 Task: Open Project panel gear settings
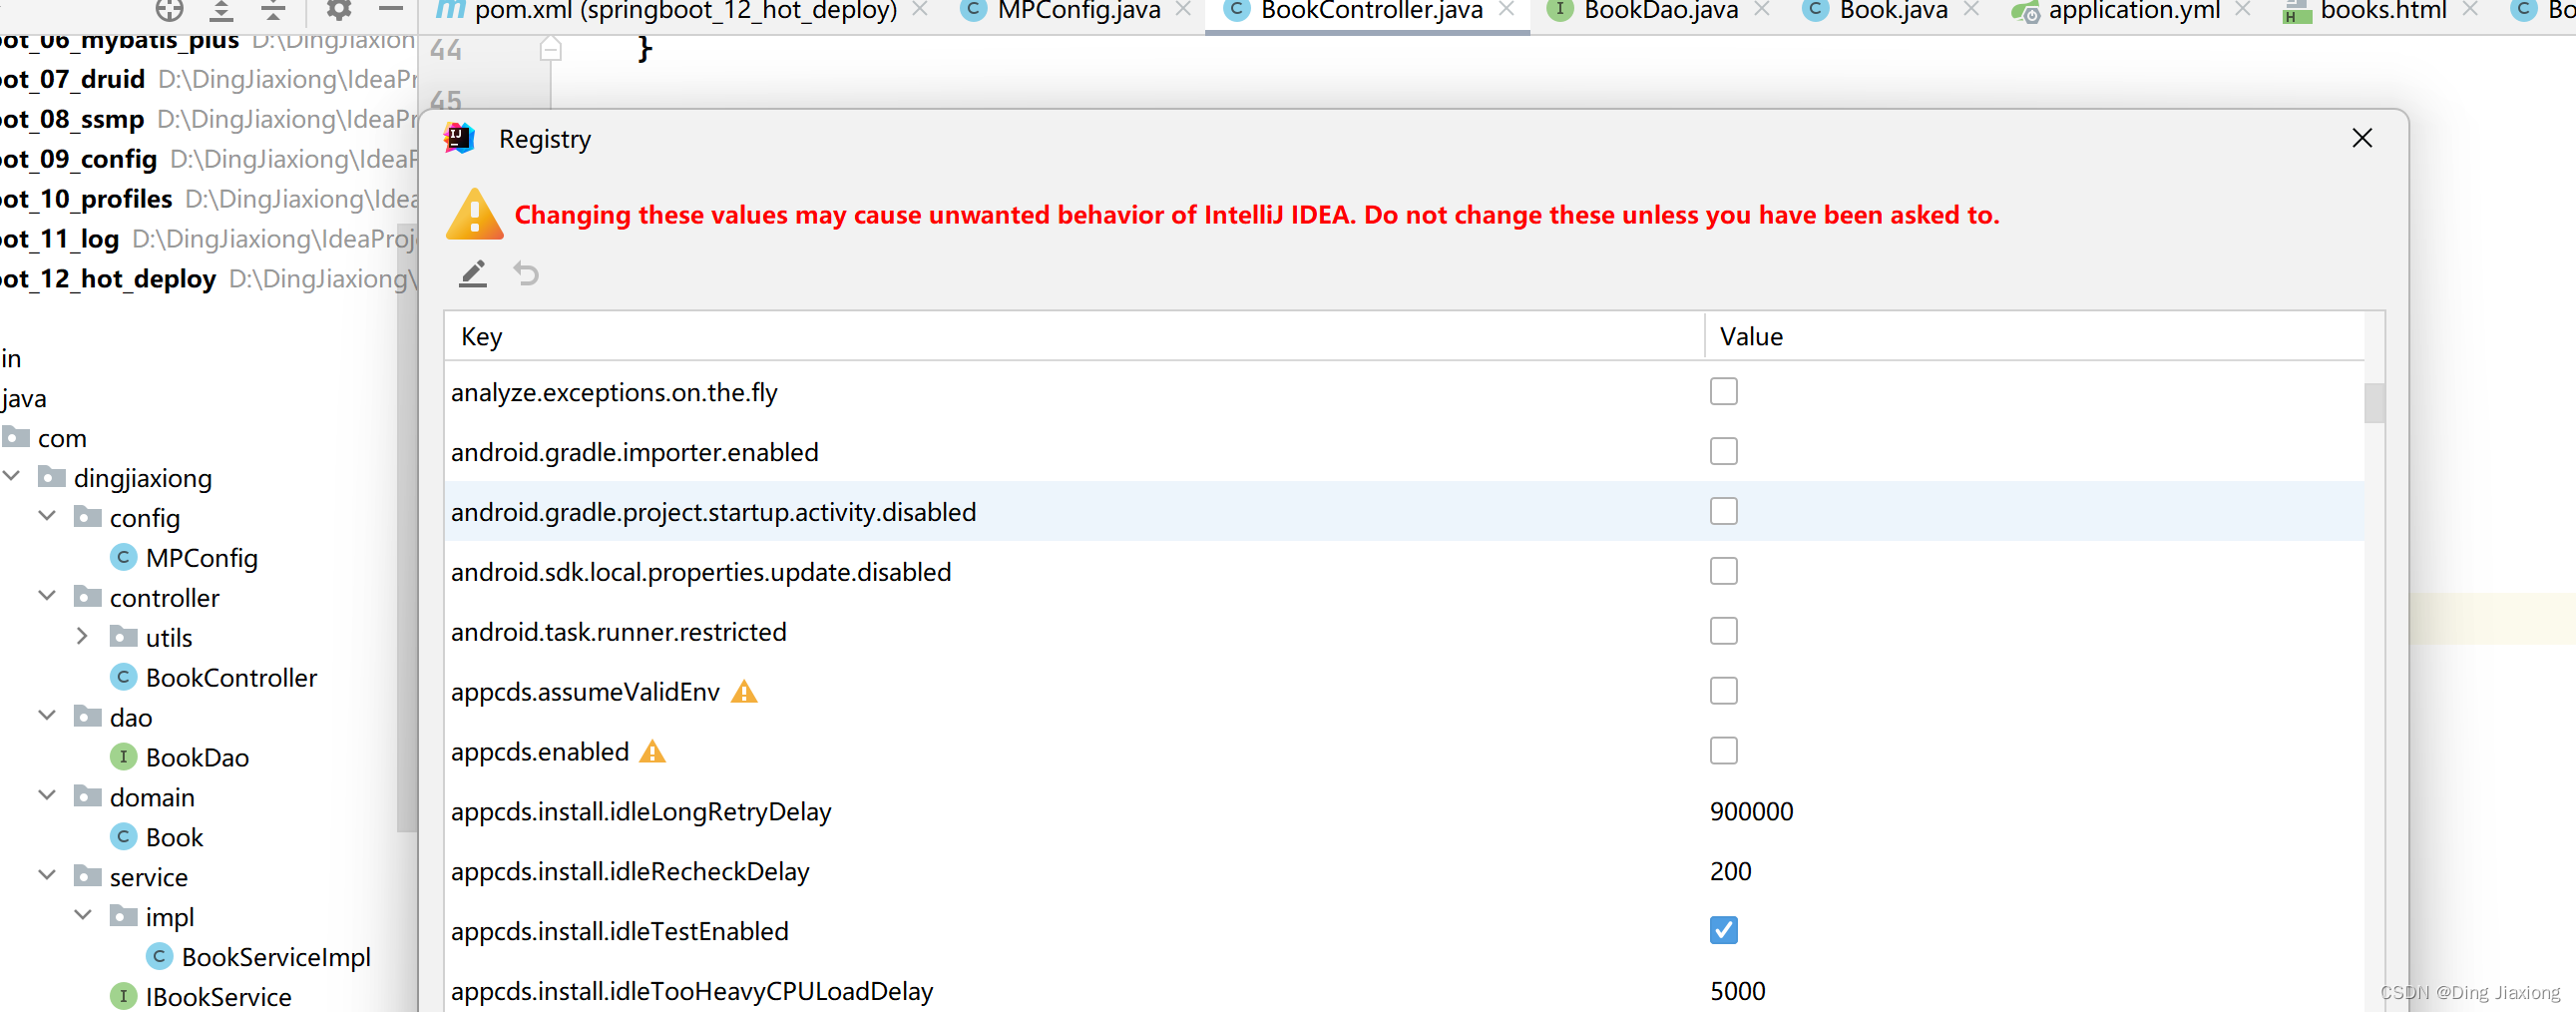tap(339, 10)
